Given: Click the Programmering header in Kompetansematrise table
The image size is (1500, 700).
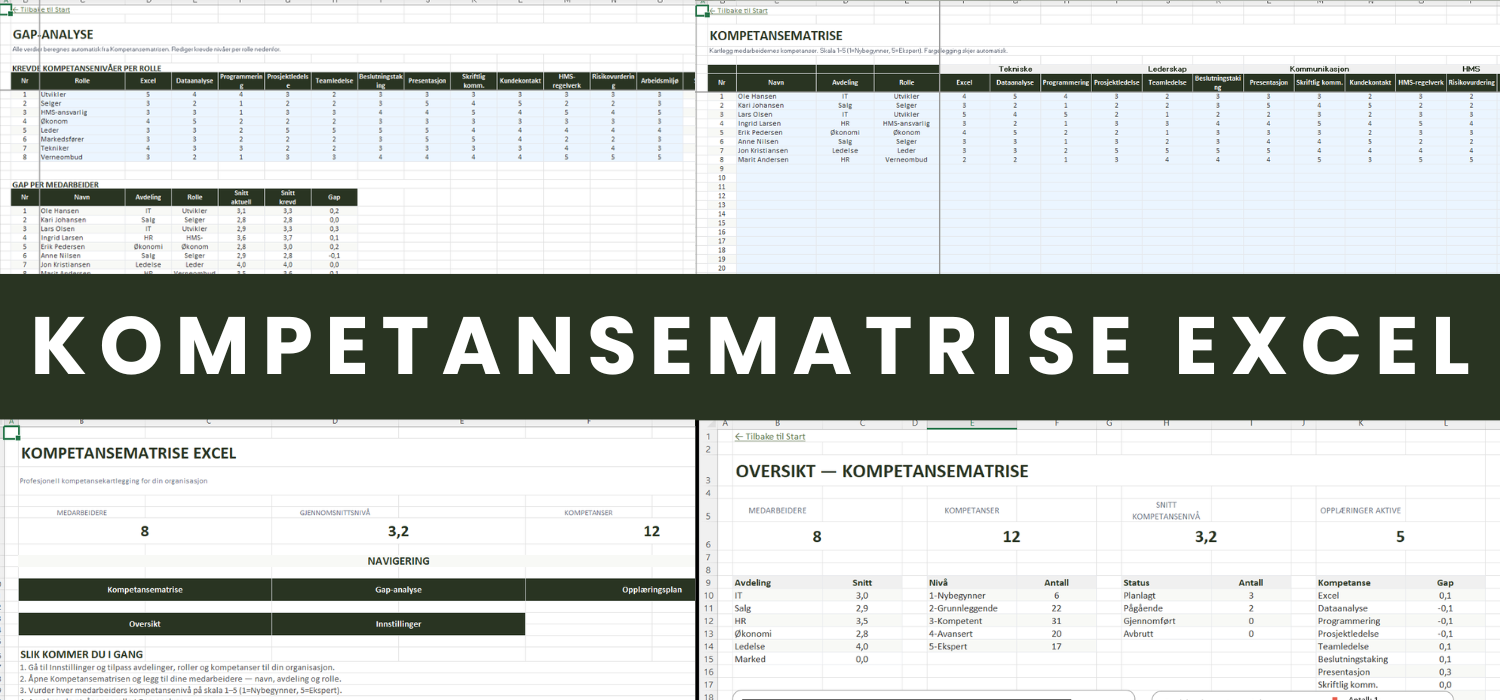Looking at the screenshot, I should pos(1065,83).
